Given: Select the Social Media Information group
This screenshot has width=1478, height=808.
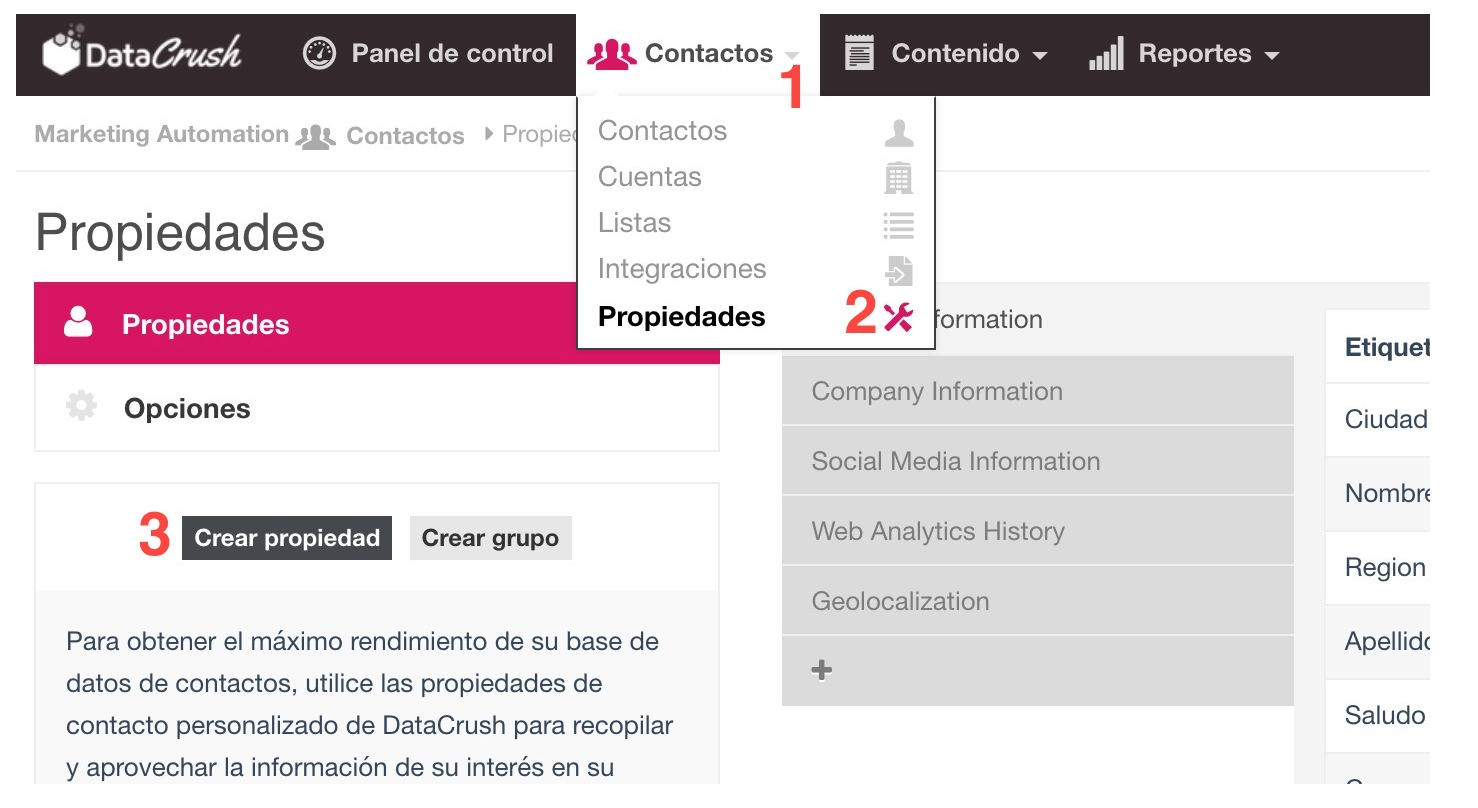Looking at the screenshot, I should pyautogui.click(x=955, y=461).
